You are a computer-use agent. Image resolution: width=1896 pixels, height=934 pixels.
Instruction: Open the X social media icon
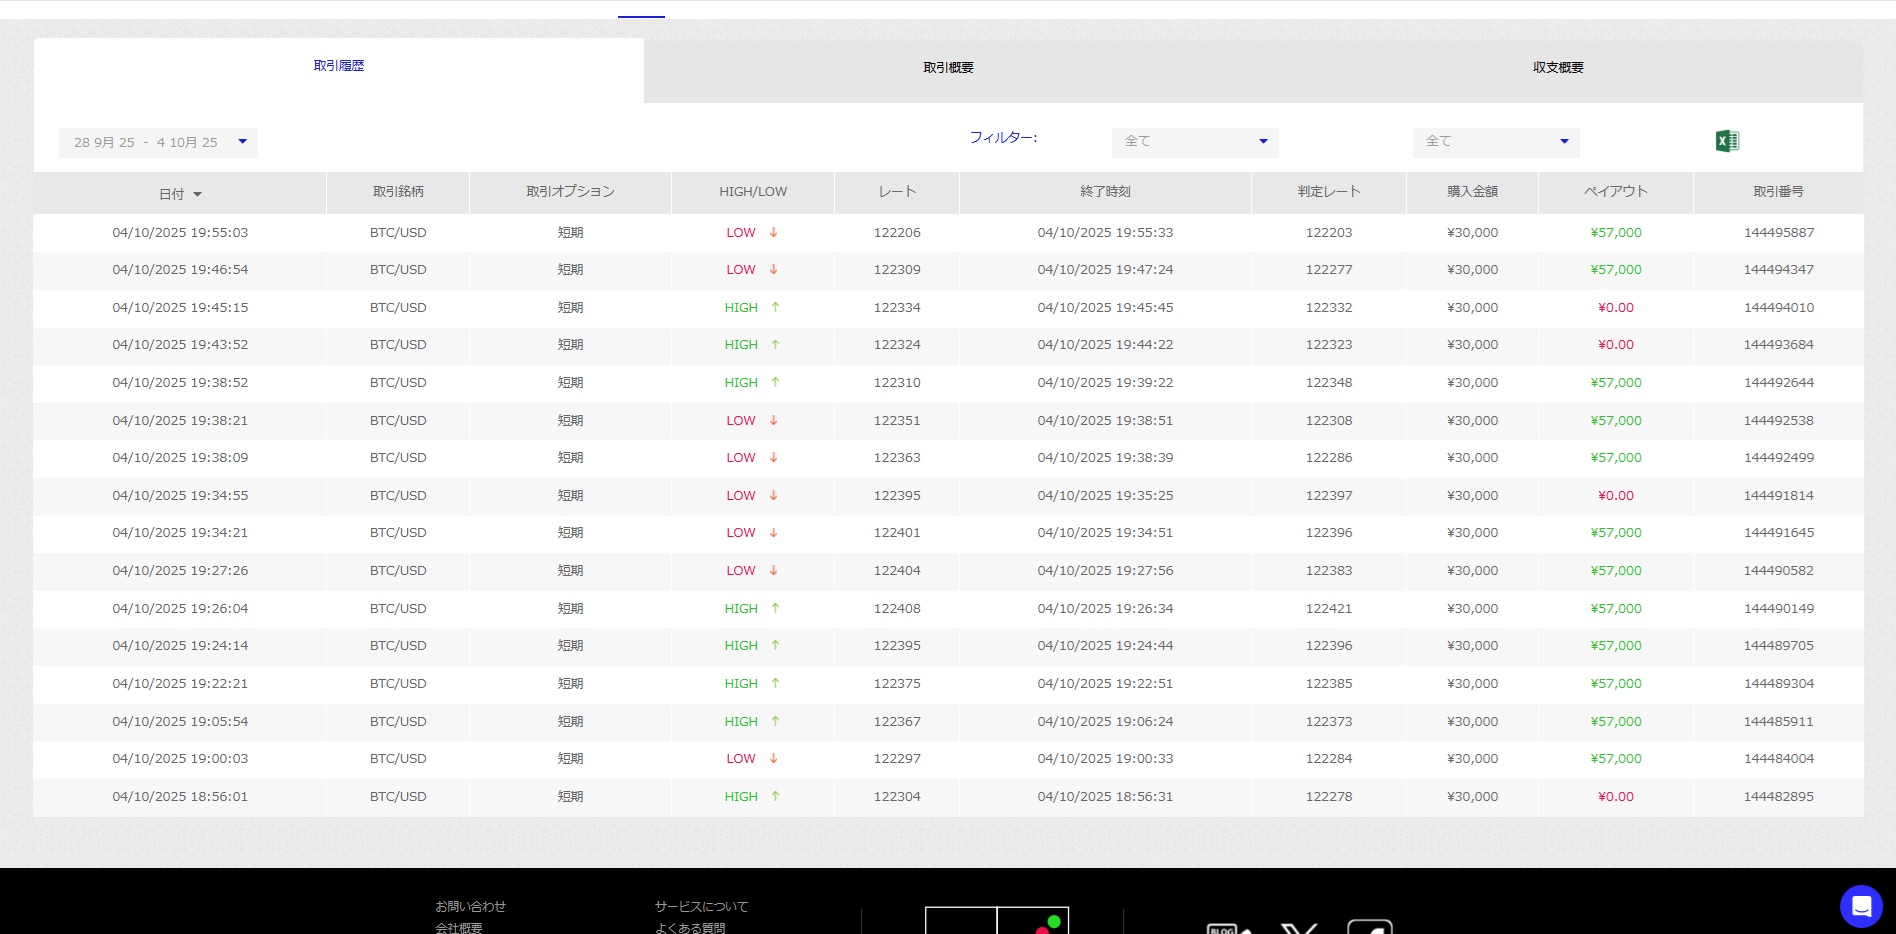[x=1299, y=927]
